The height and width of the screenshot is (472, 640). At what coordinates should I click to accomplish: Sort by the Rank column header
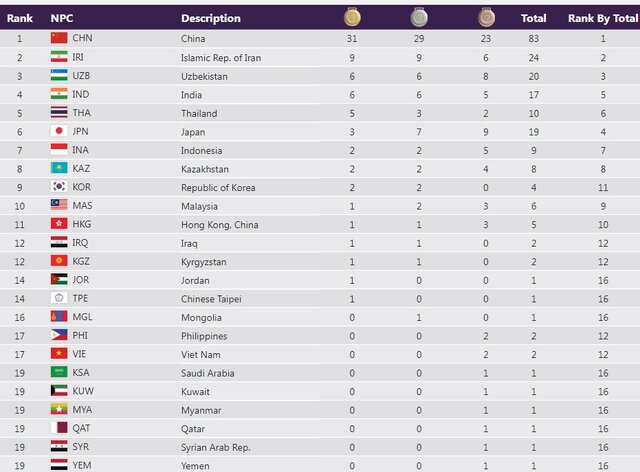tap(20, 18)
